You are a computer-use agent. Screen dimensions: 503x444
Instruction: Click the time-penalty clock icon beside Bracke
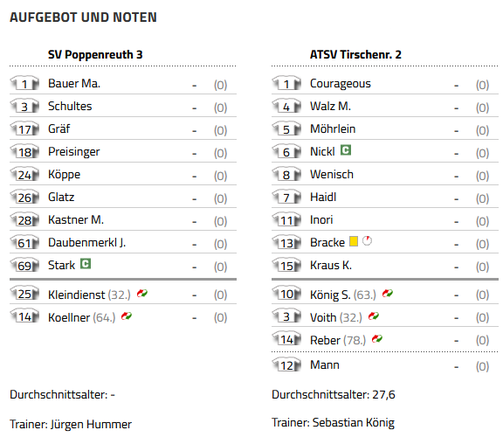[367, 241]
